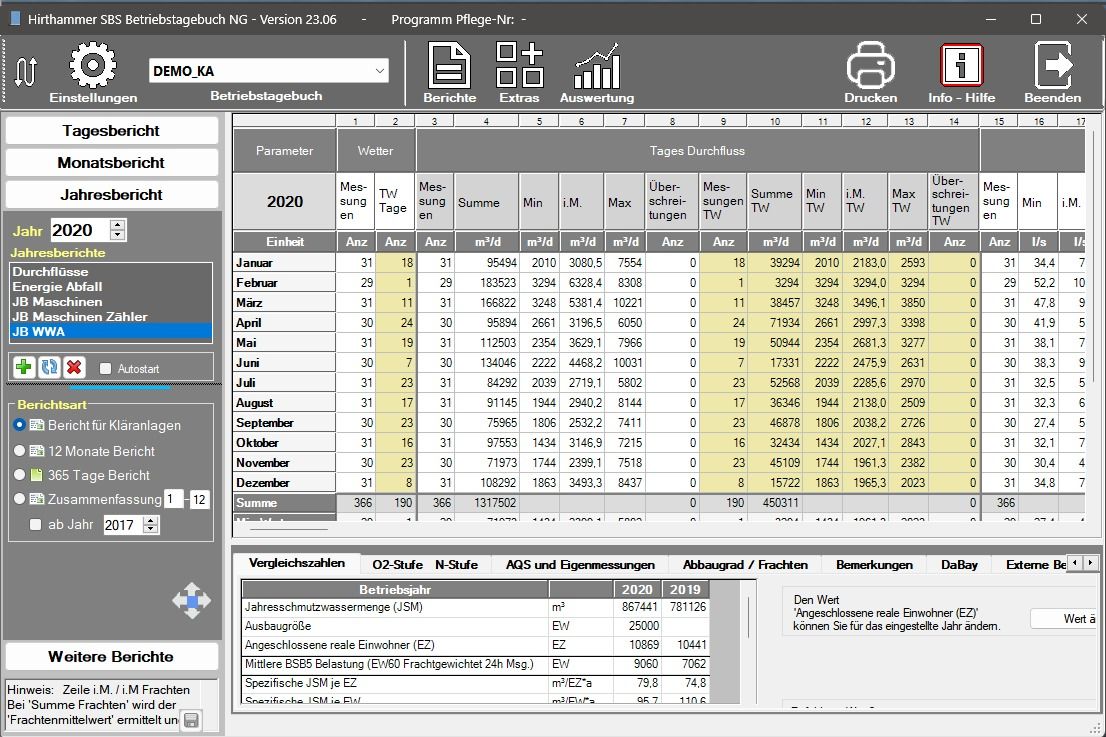1106x737 pixels.
Task: Click the green plus add report icon
Action: [x=23, y=368]
